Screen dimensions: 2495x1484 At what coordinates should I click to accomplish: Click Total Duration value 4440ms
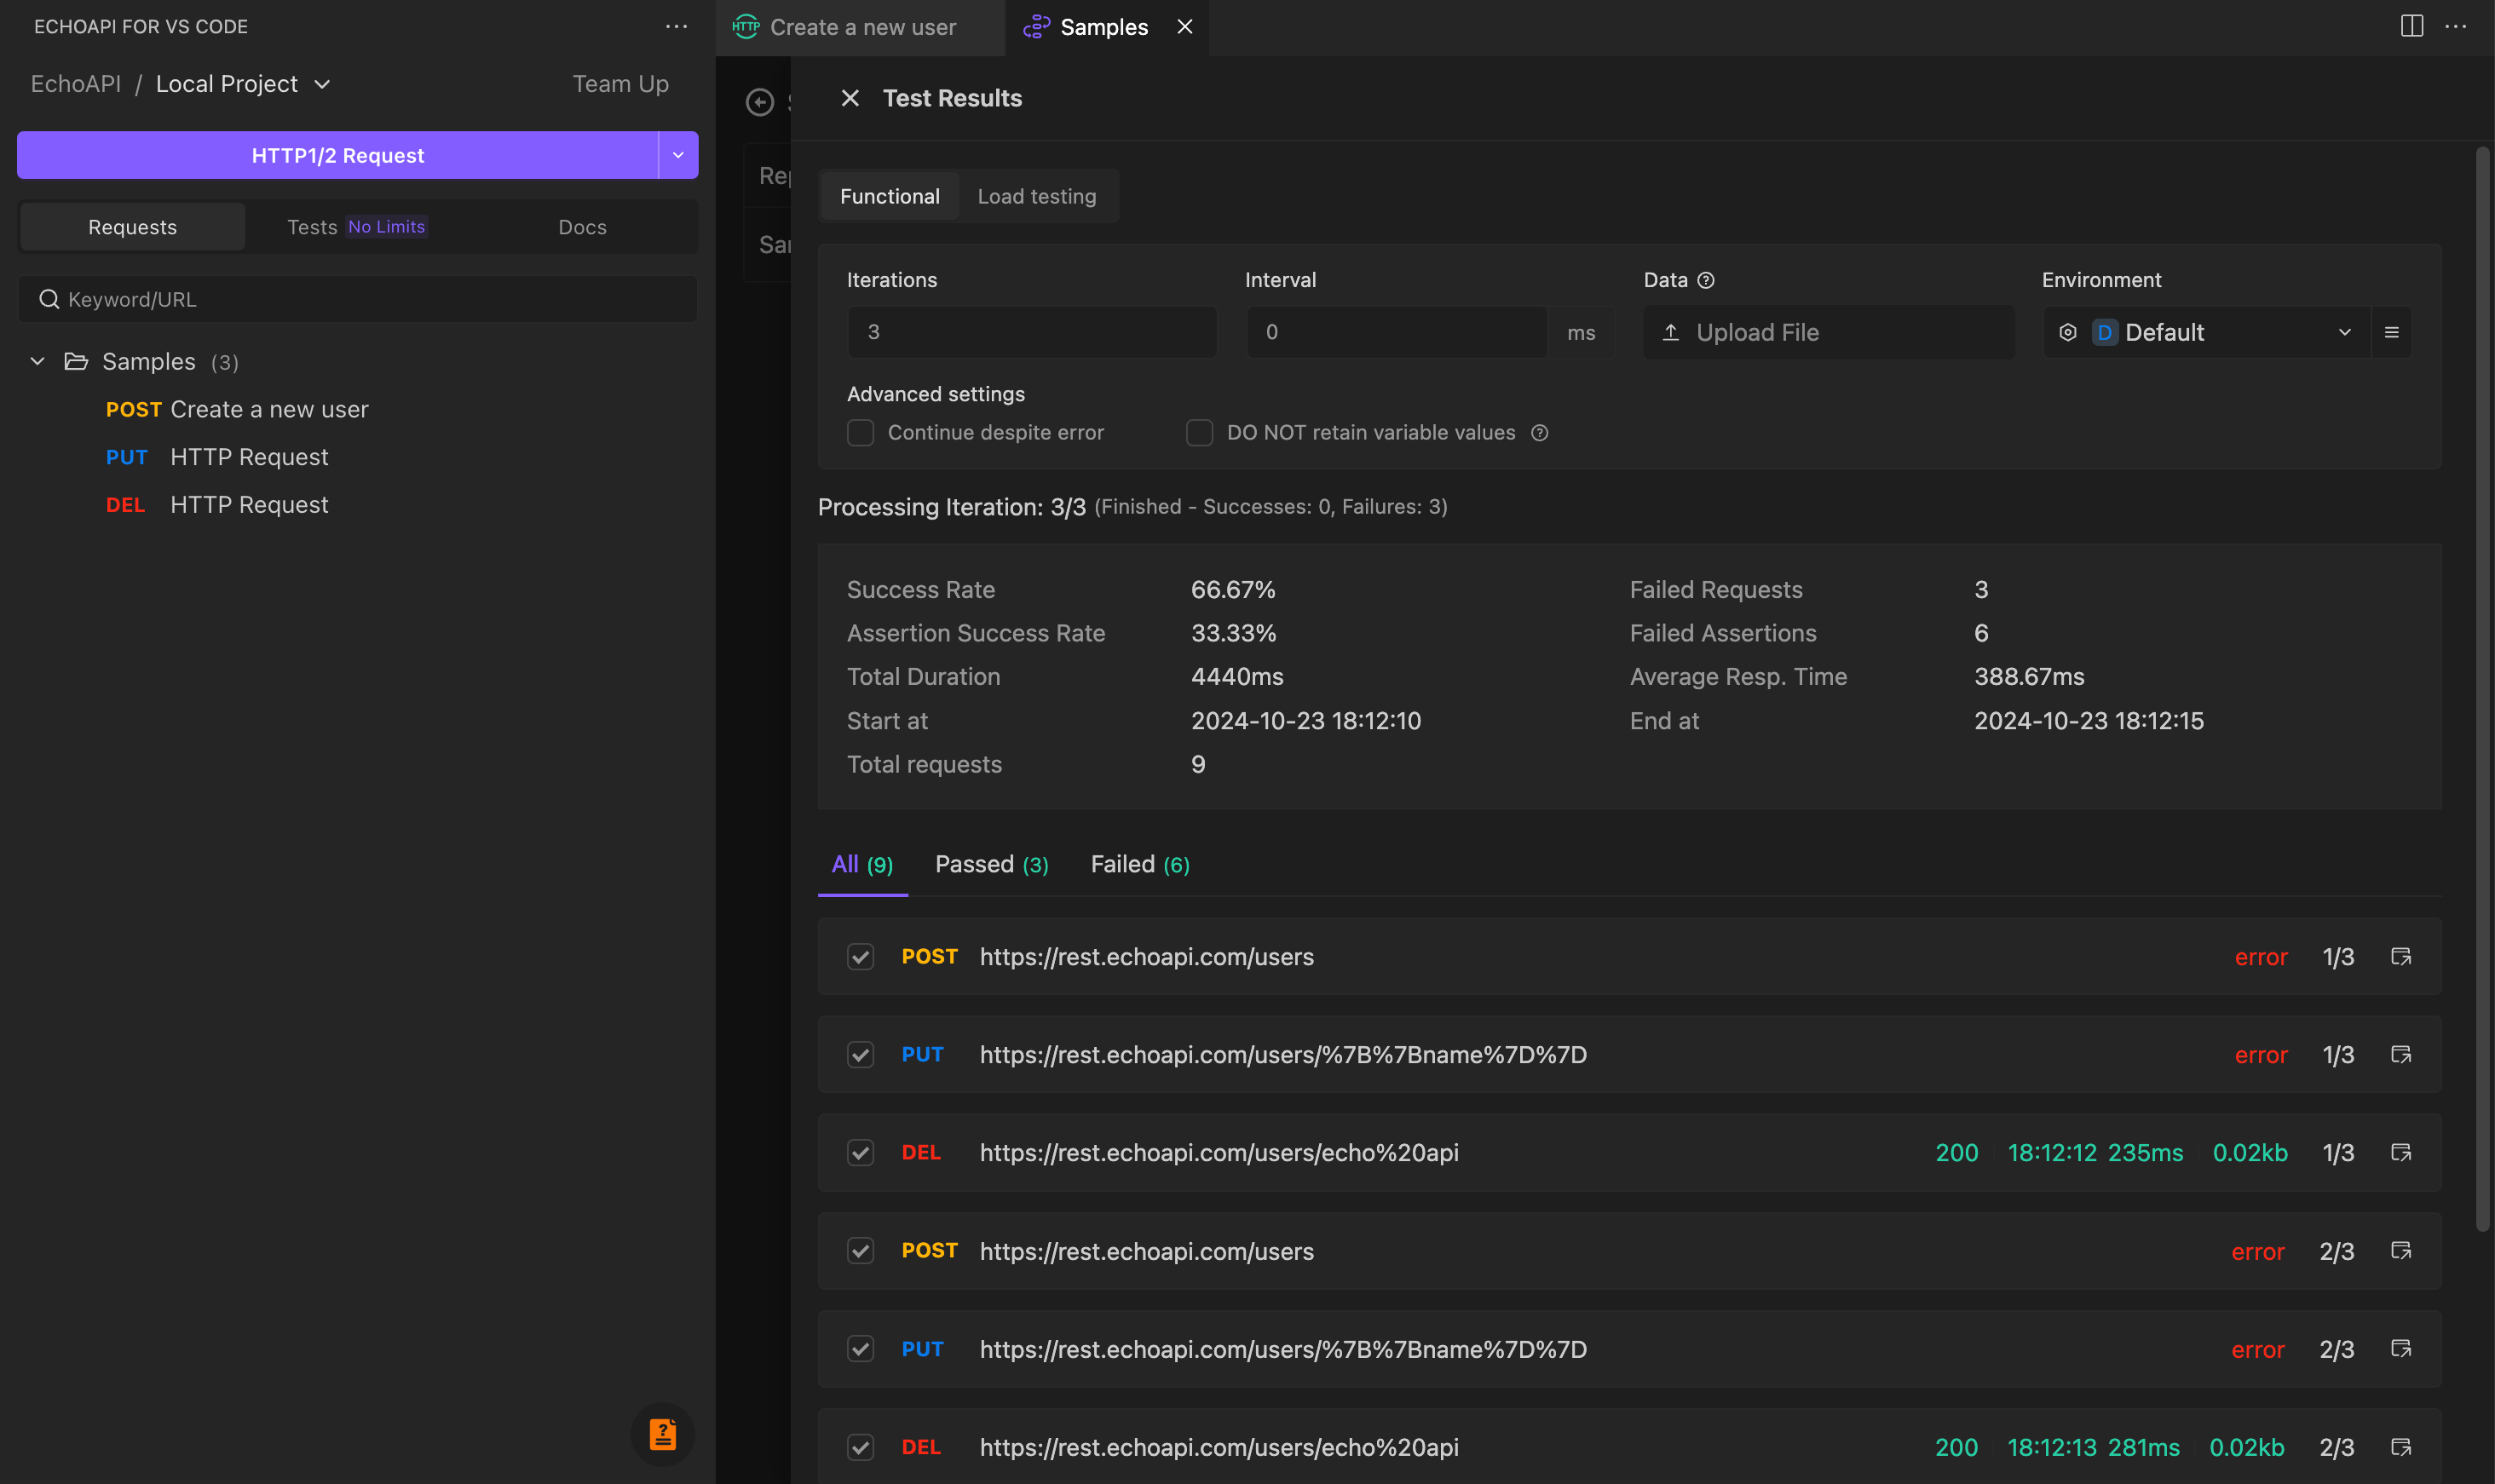[1237, 677]
